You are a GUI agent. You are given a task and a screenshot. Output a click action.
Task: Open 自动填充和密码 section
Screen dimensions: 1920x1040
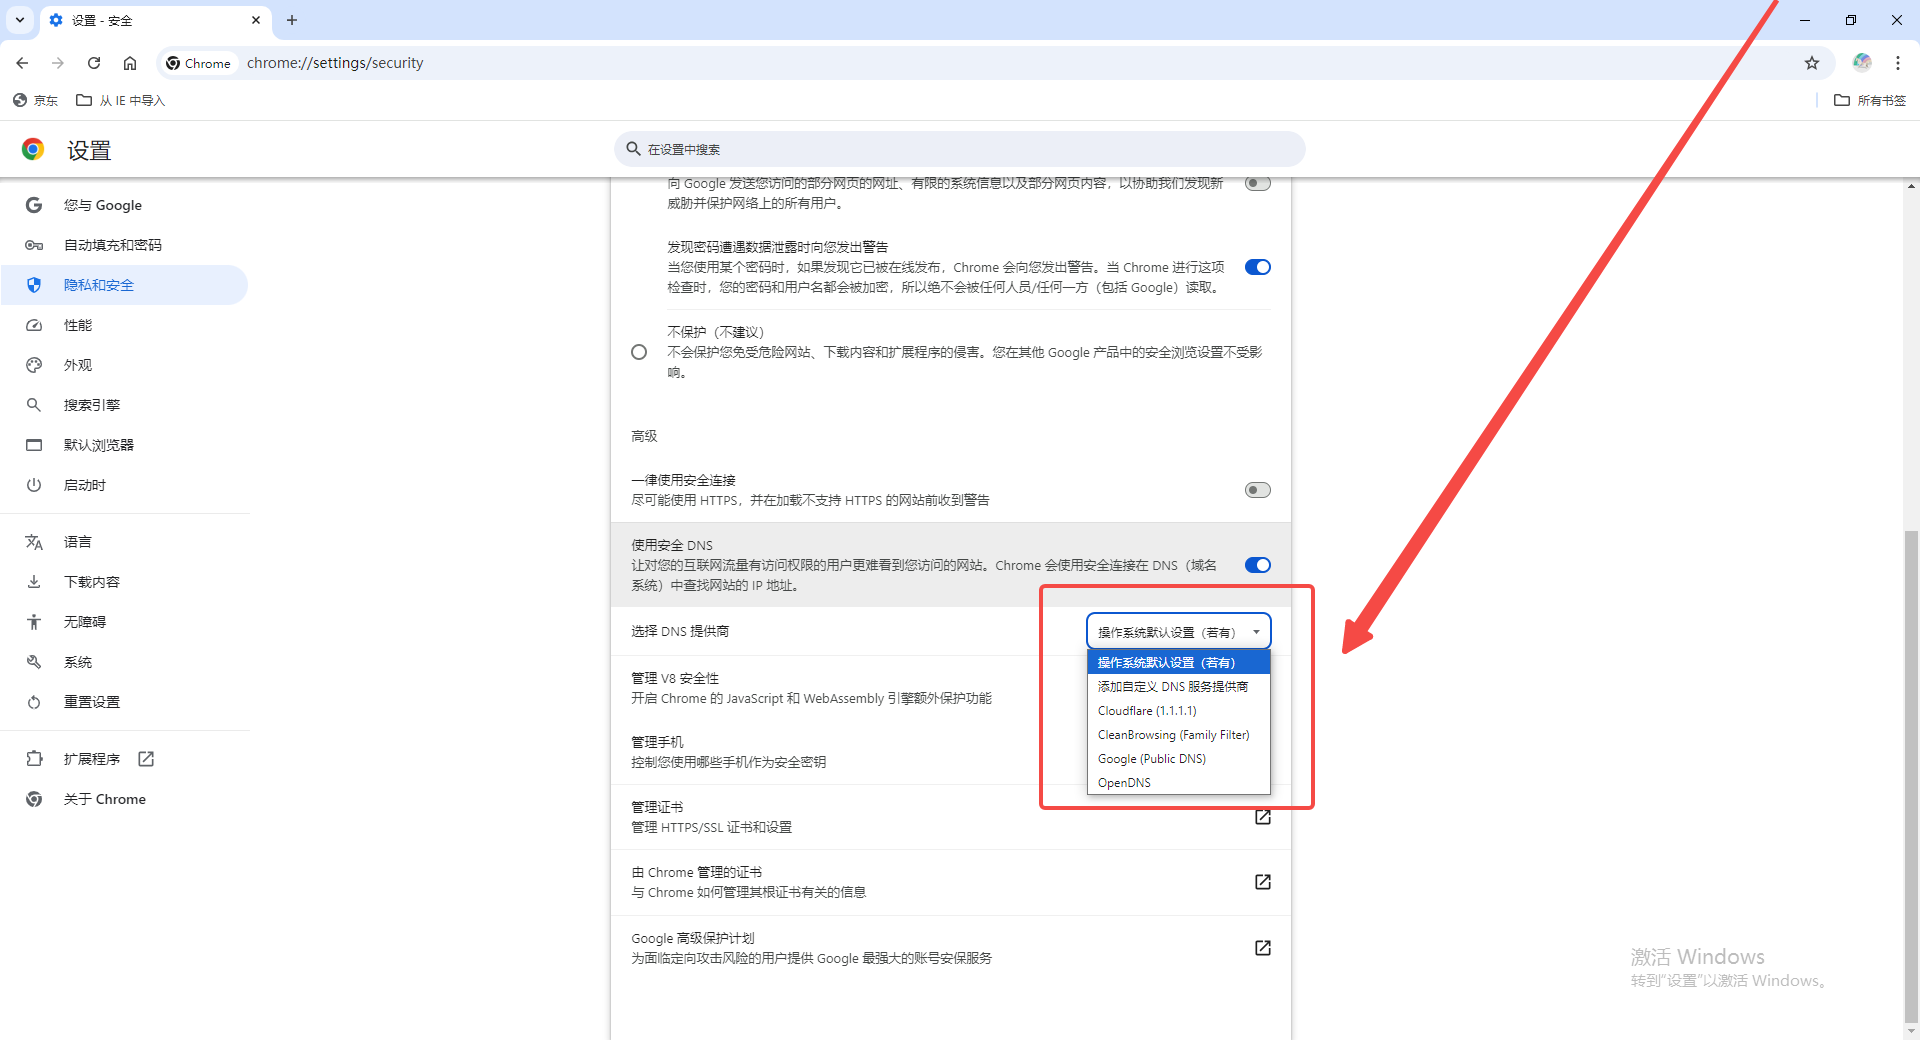(x=125, y=245)
